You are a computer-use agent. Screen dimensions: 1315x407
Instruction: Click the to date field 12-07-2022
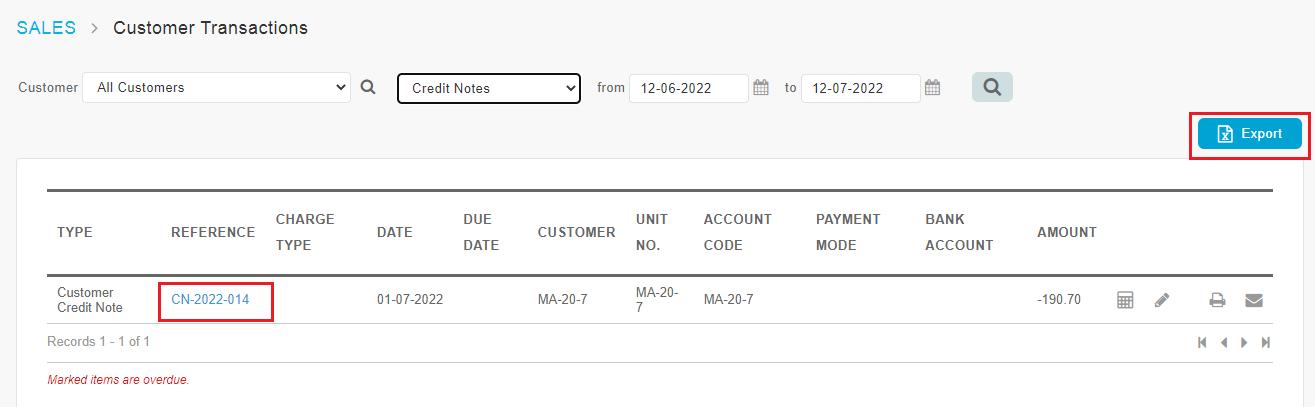861,88
